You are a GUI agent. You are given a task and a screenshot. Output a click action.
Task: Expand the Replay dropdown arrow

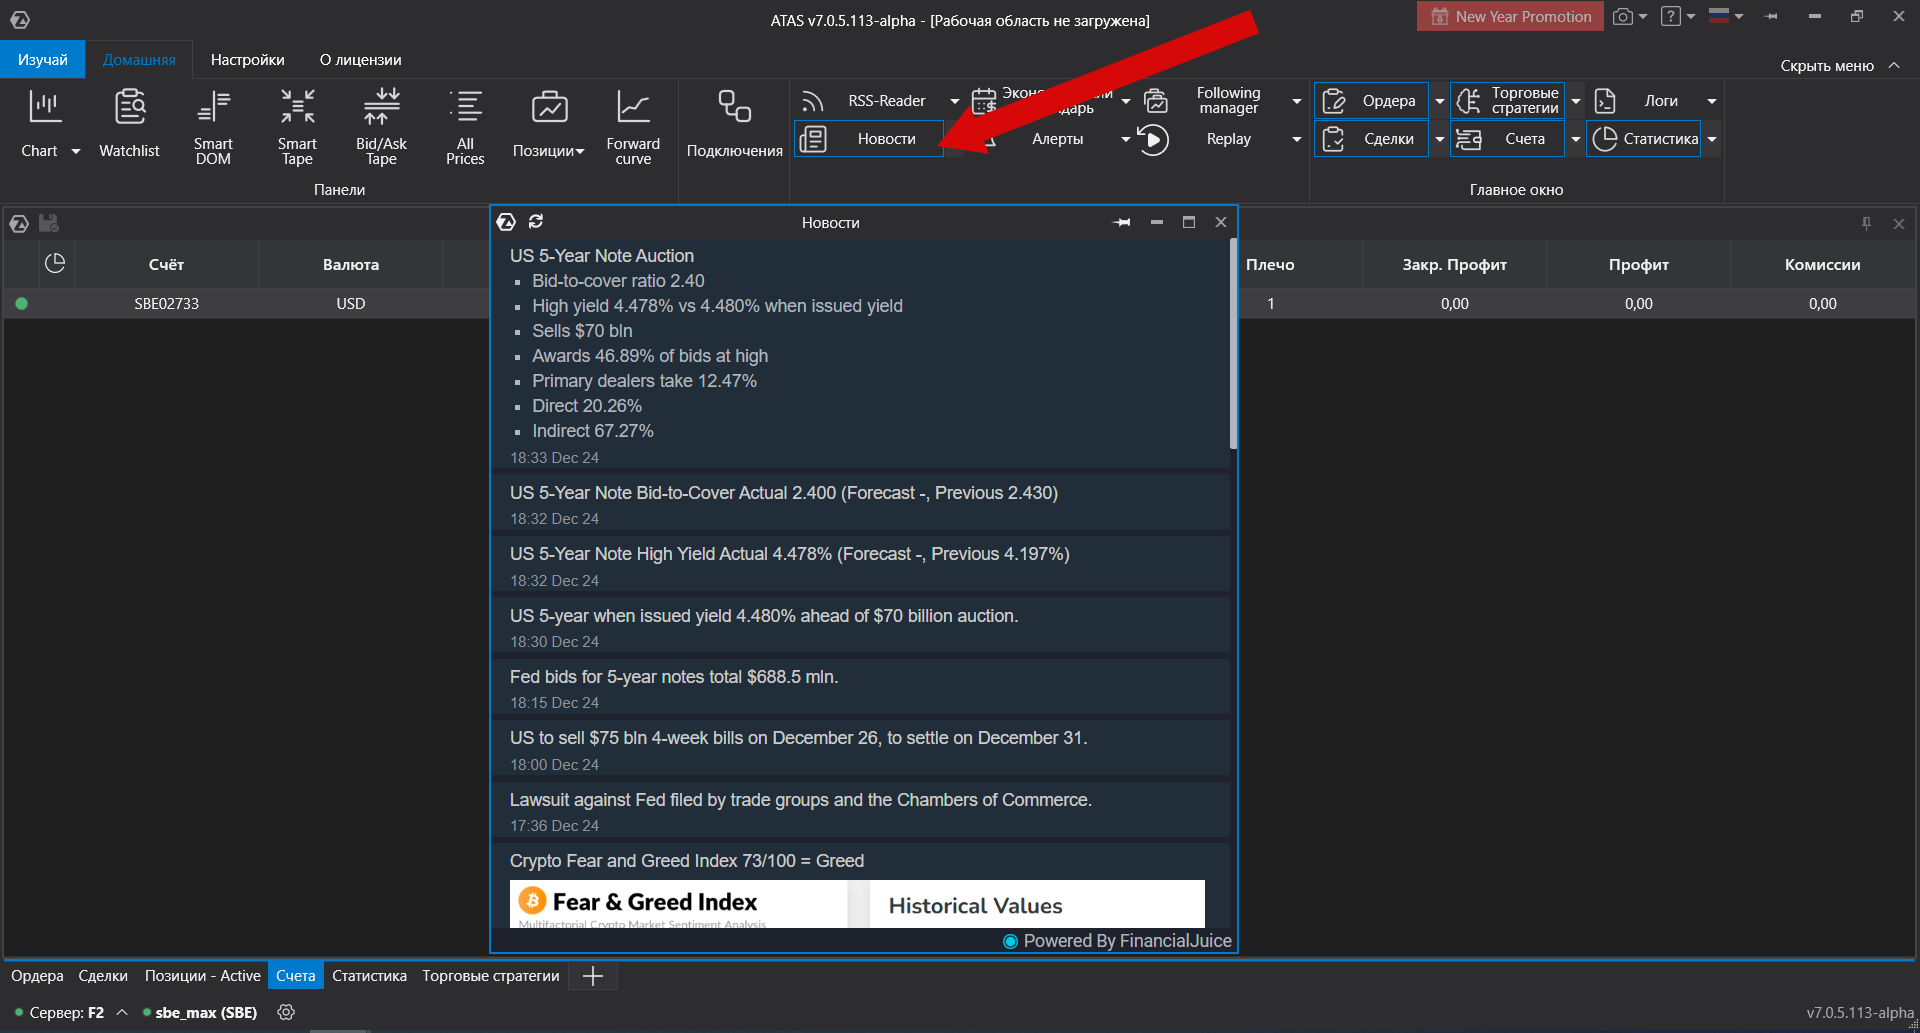tap(1297, 139)
